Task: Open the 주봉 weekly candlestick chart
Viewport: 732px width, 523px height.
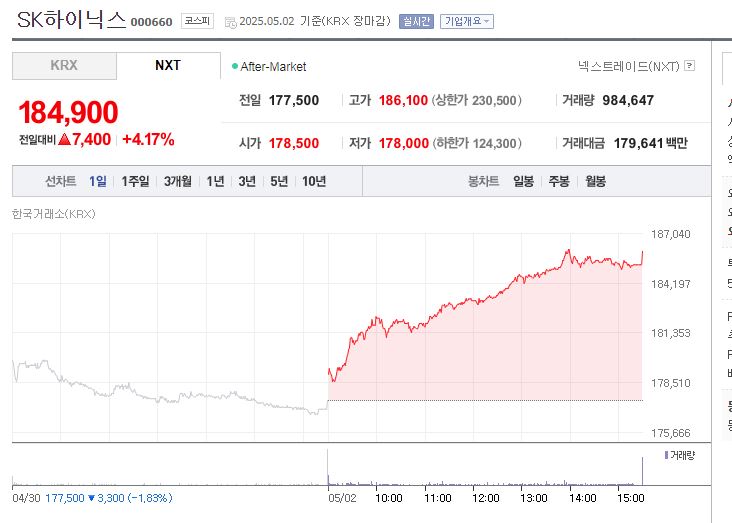Action: click(558, 181)
